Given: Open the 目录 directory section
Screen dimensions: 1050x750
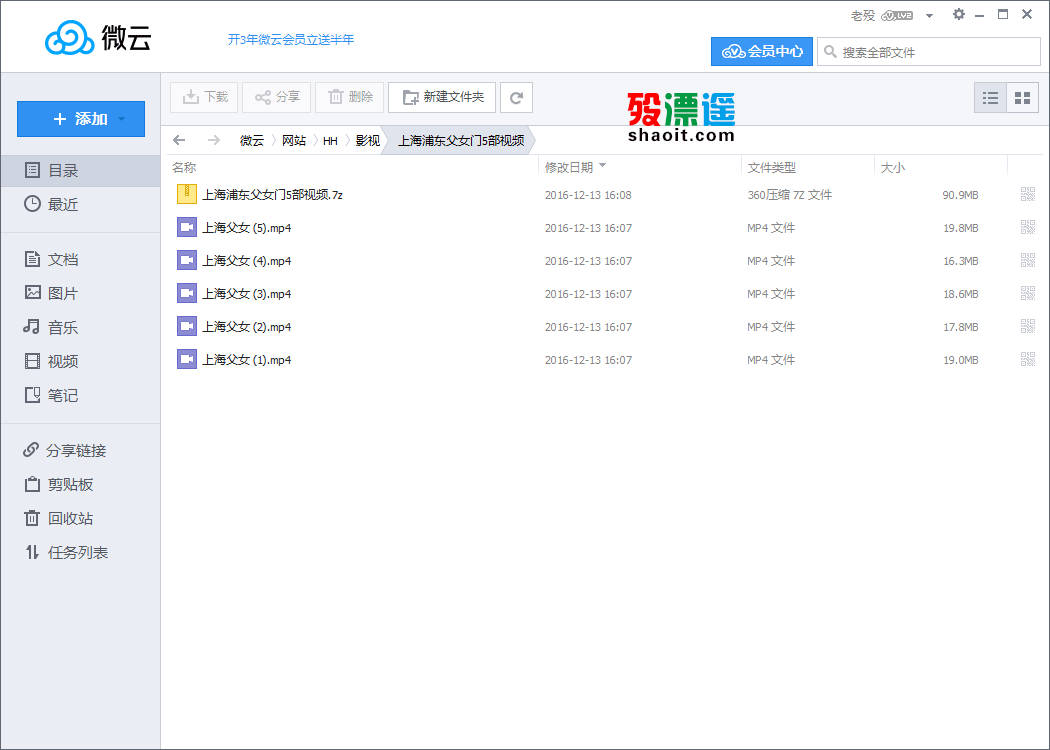Looking at the screenshot, I should [80, 170].
